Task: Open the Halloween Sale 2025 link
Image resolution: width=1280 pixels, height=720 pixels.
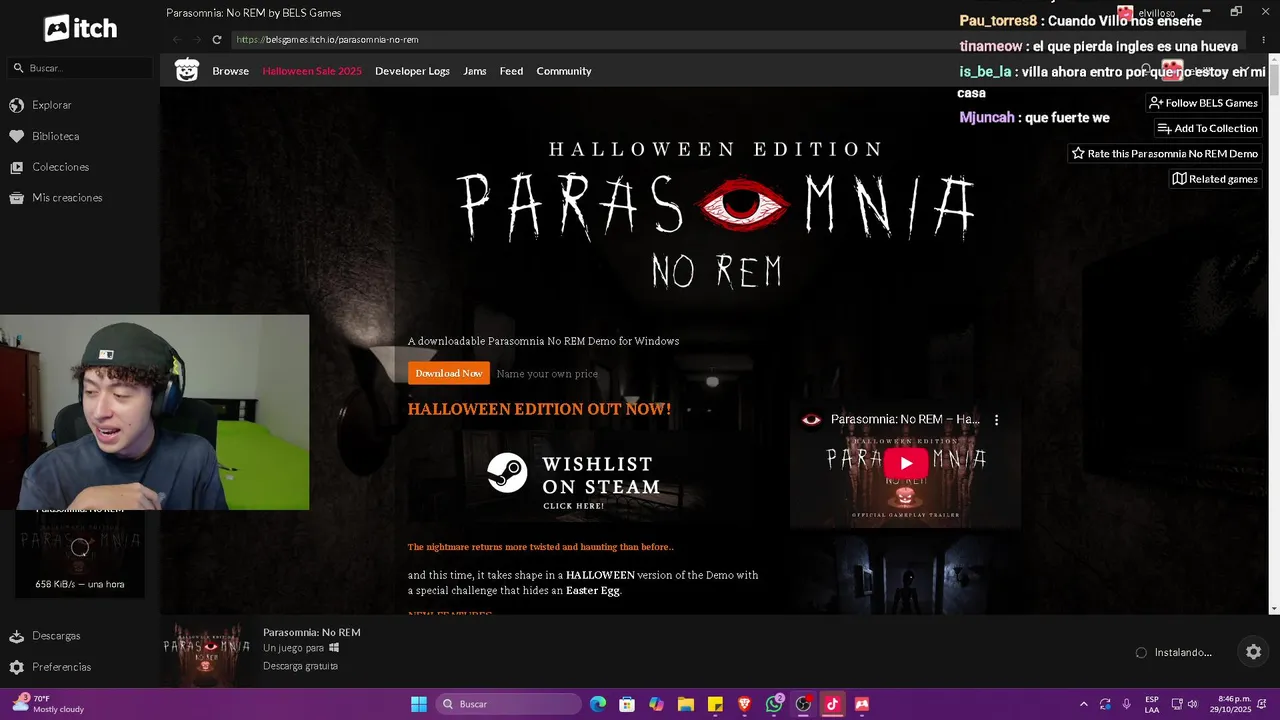Action: point(312,71)
